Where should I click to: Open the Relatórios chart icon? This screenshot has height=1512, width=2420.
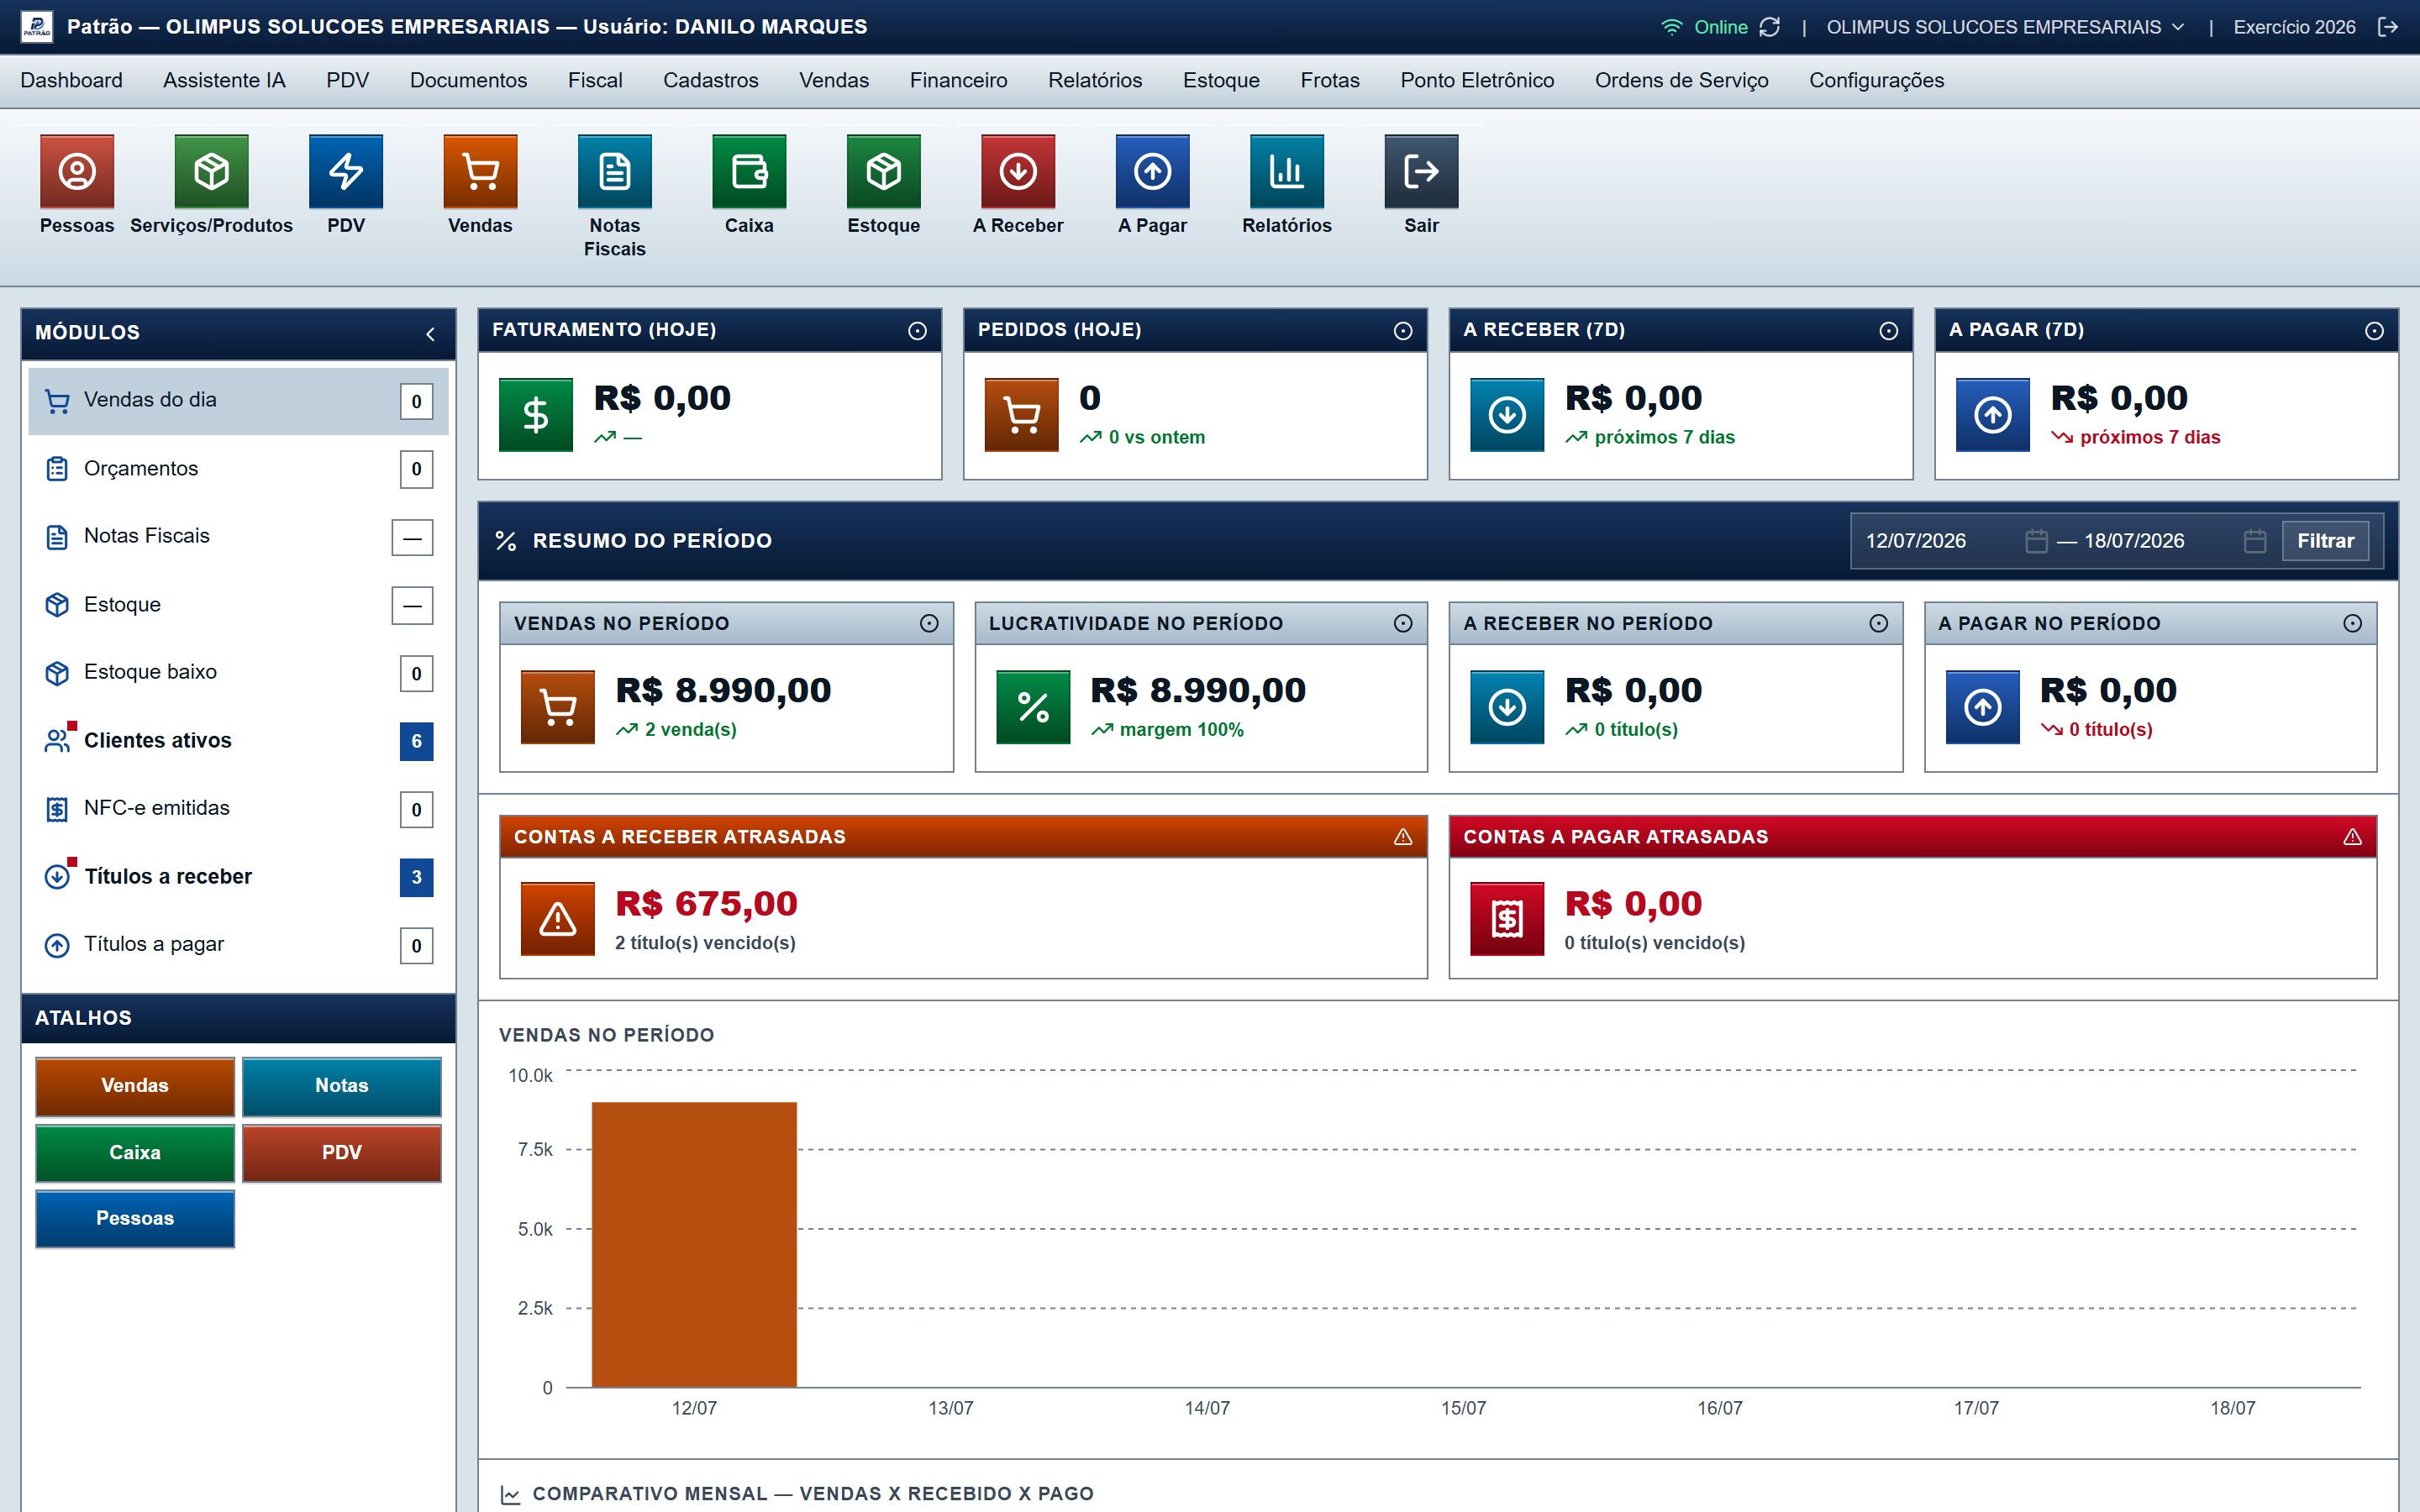(1286, 171)
